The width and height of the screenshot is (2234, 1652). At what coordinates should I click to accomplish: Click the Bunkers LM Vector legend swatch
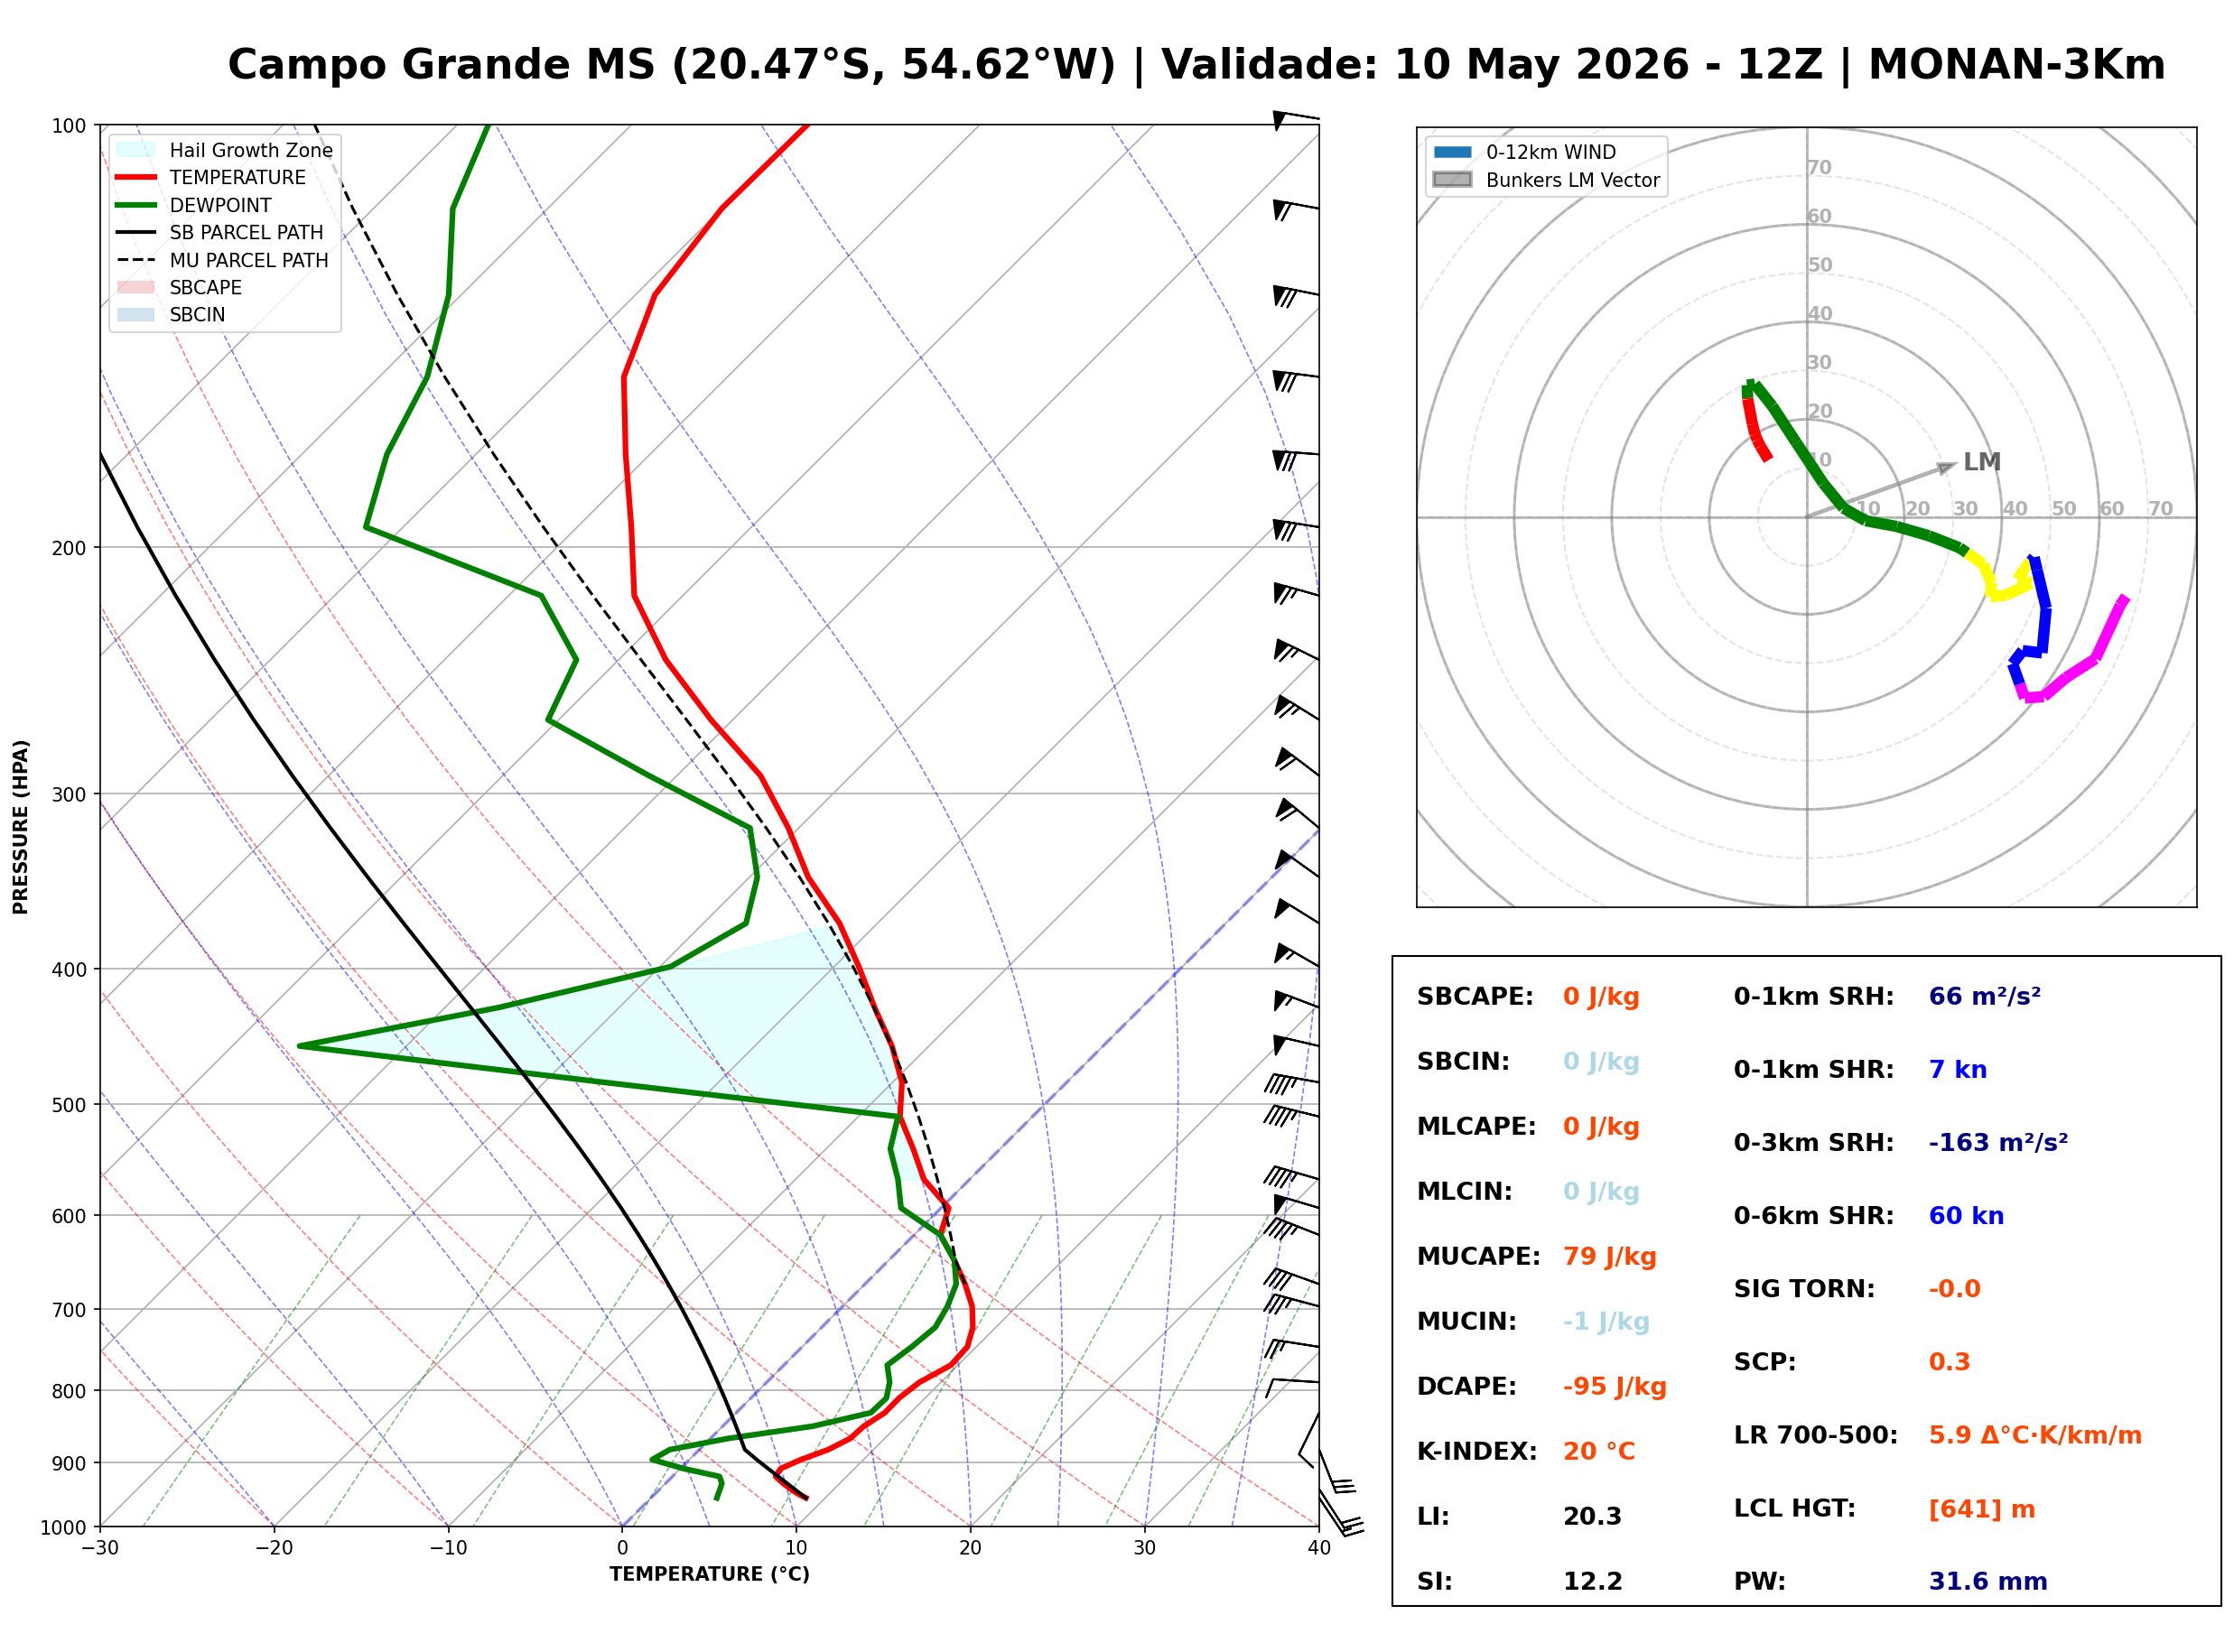click(x=1453, y=180)
